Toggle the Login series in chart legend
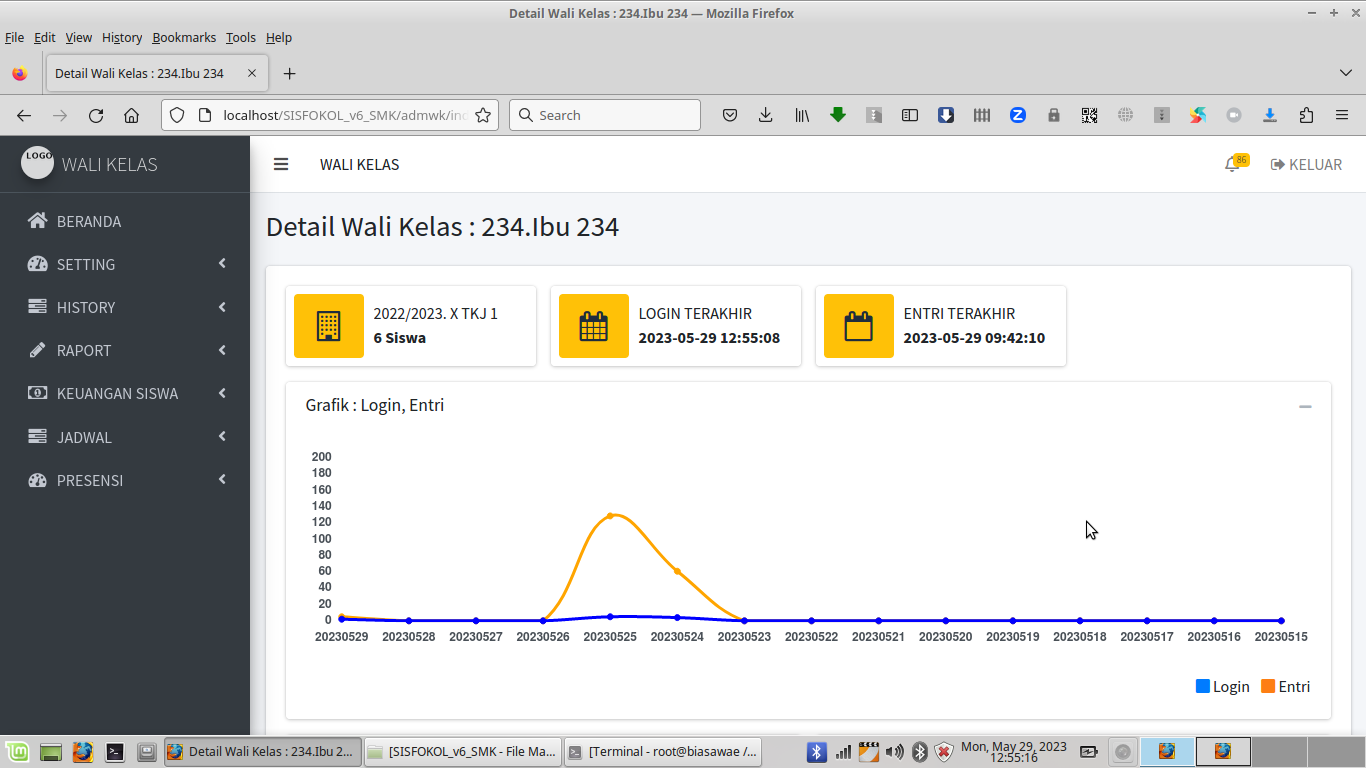The height and width of the screenshot is (768, 1366). coord(1223,687)
